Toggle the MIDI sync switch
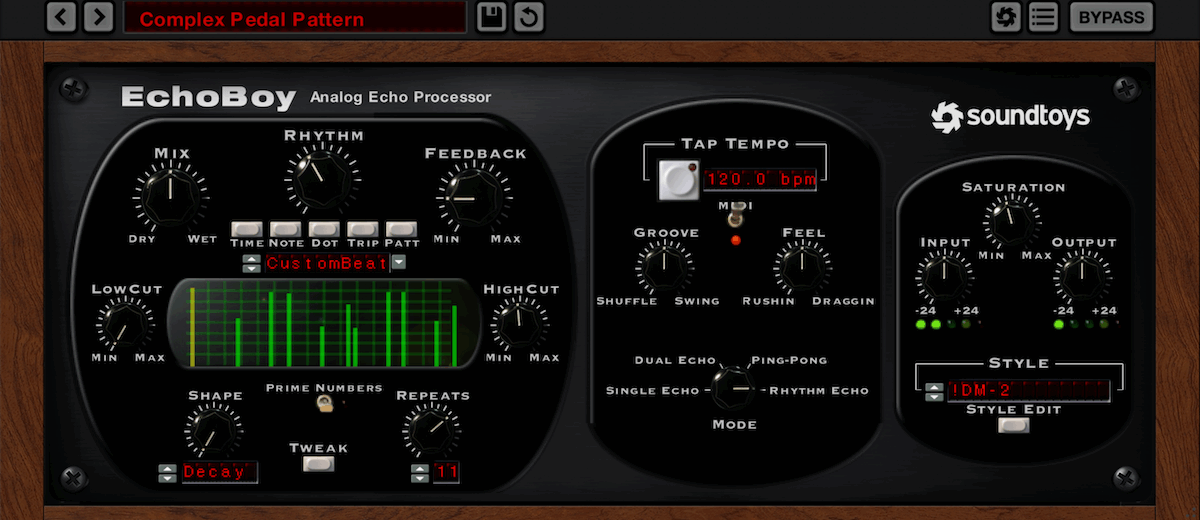 click(x=735, y=218)
